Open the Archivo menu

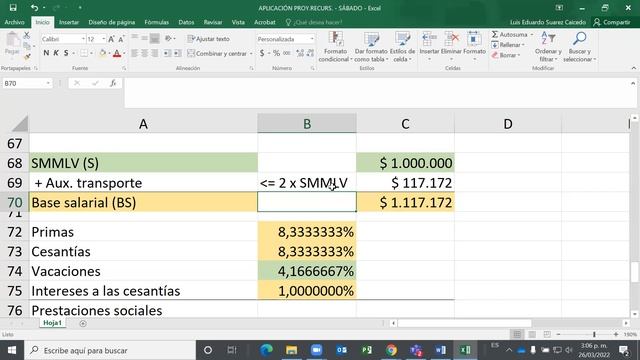click(14, 22)
